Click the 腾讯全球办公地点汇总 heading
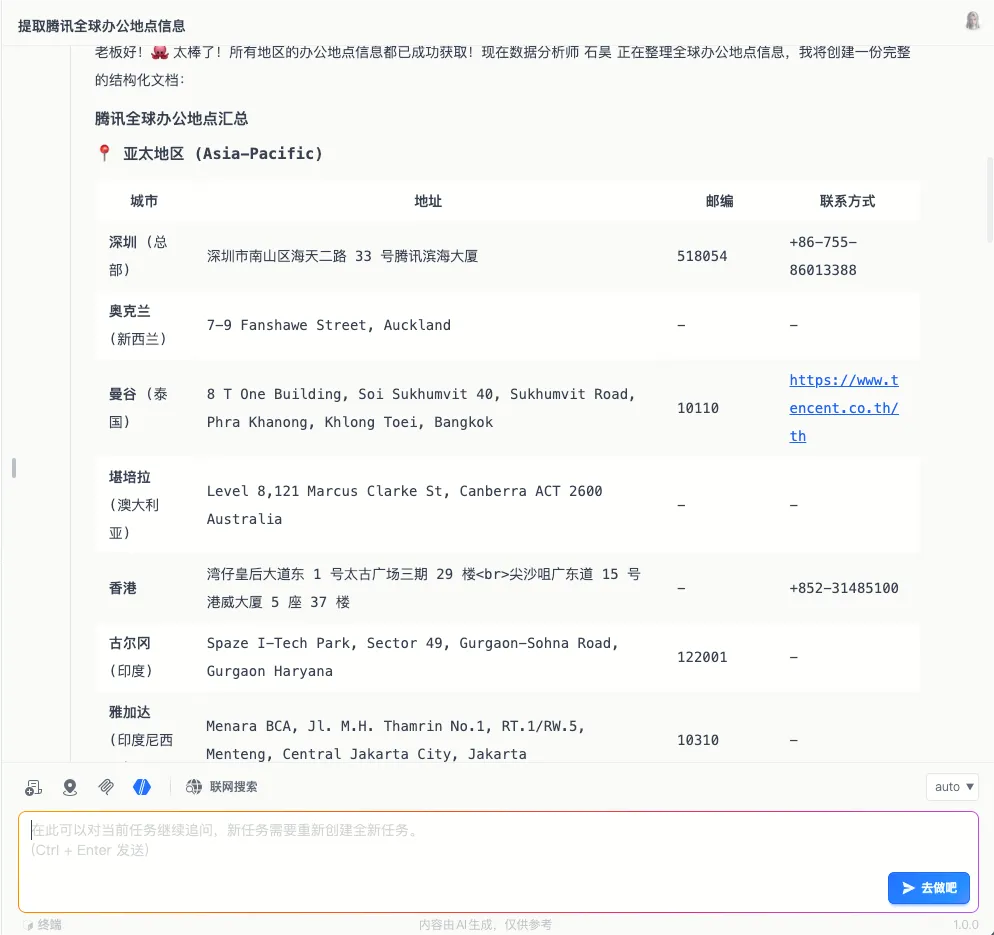This screenshot has height=935, width=994. [x=171, y=119]
